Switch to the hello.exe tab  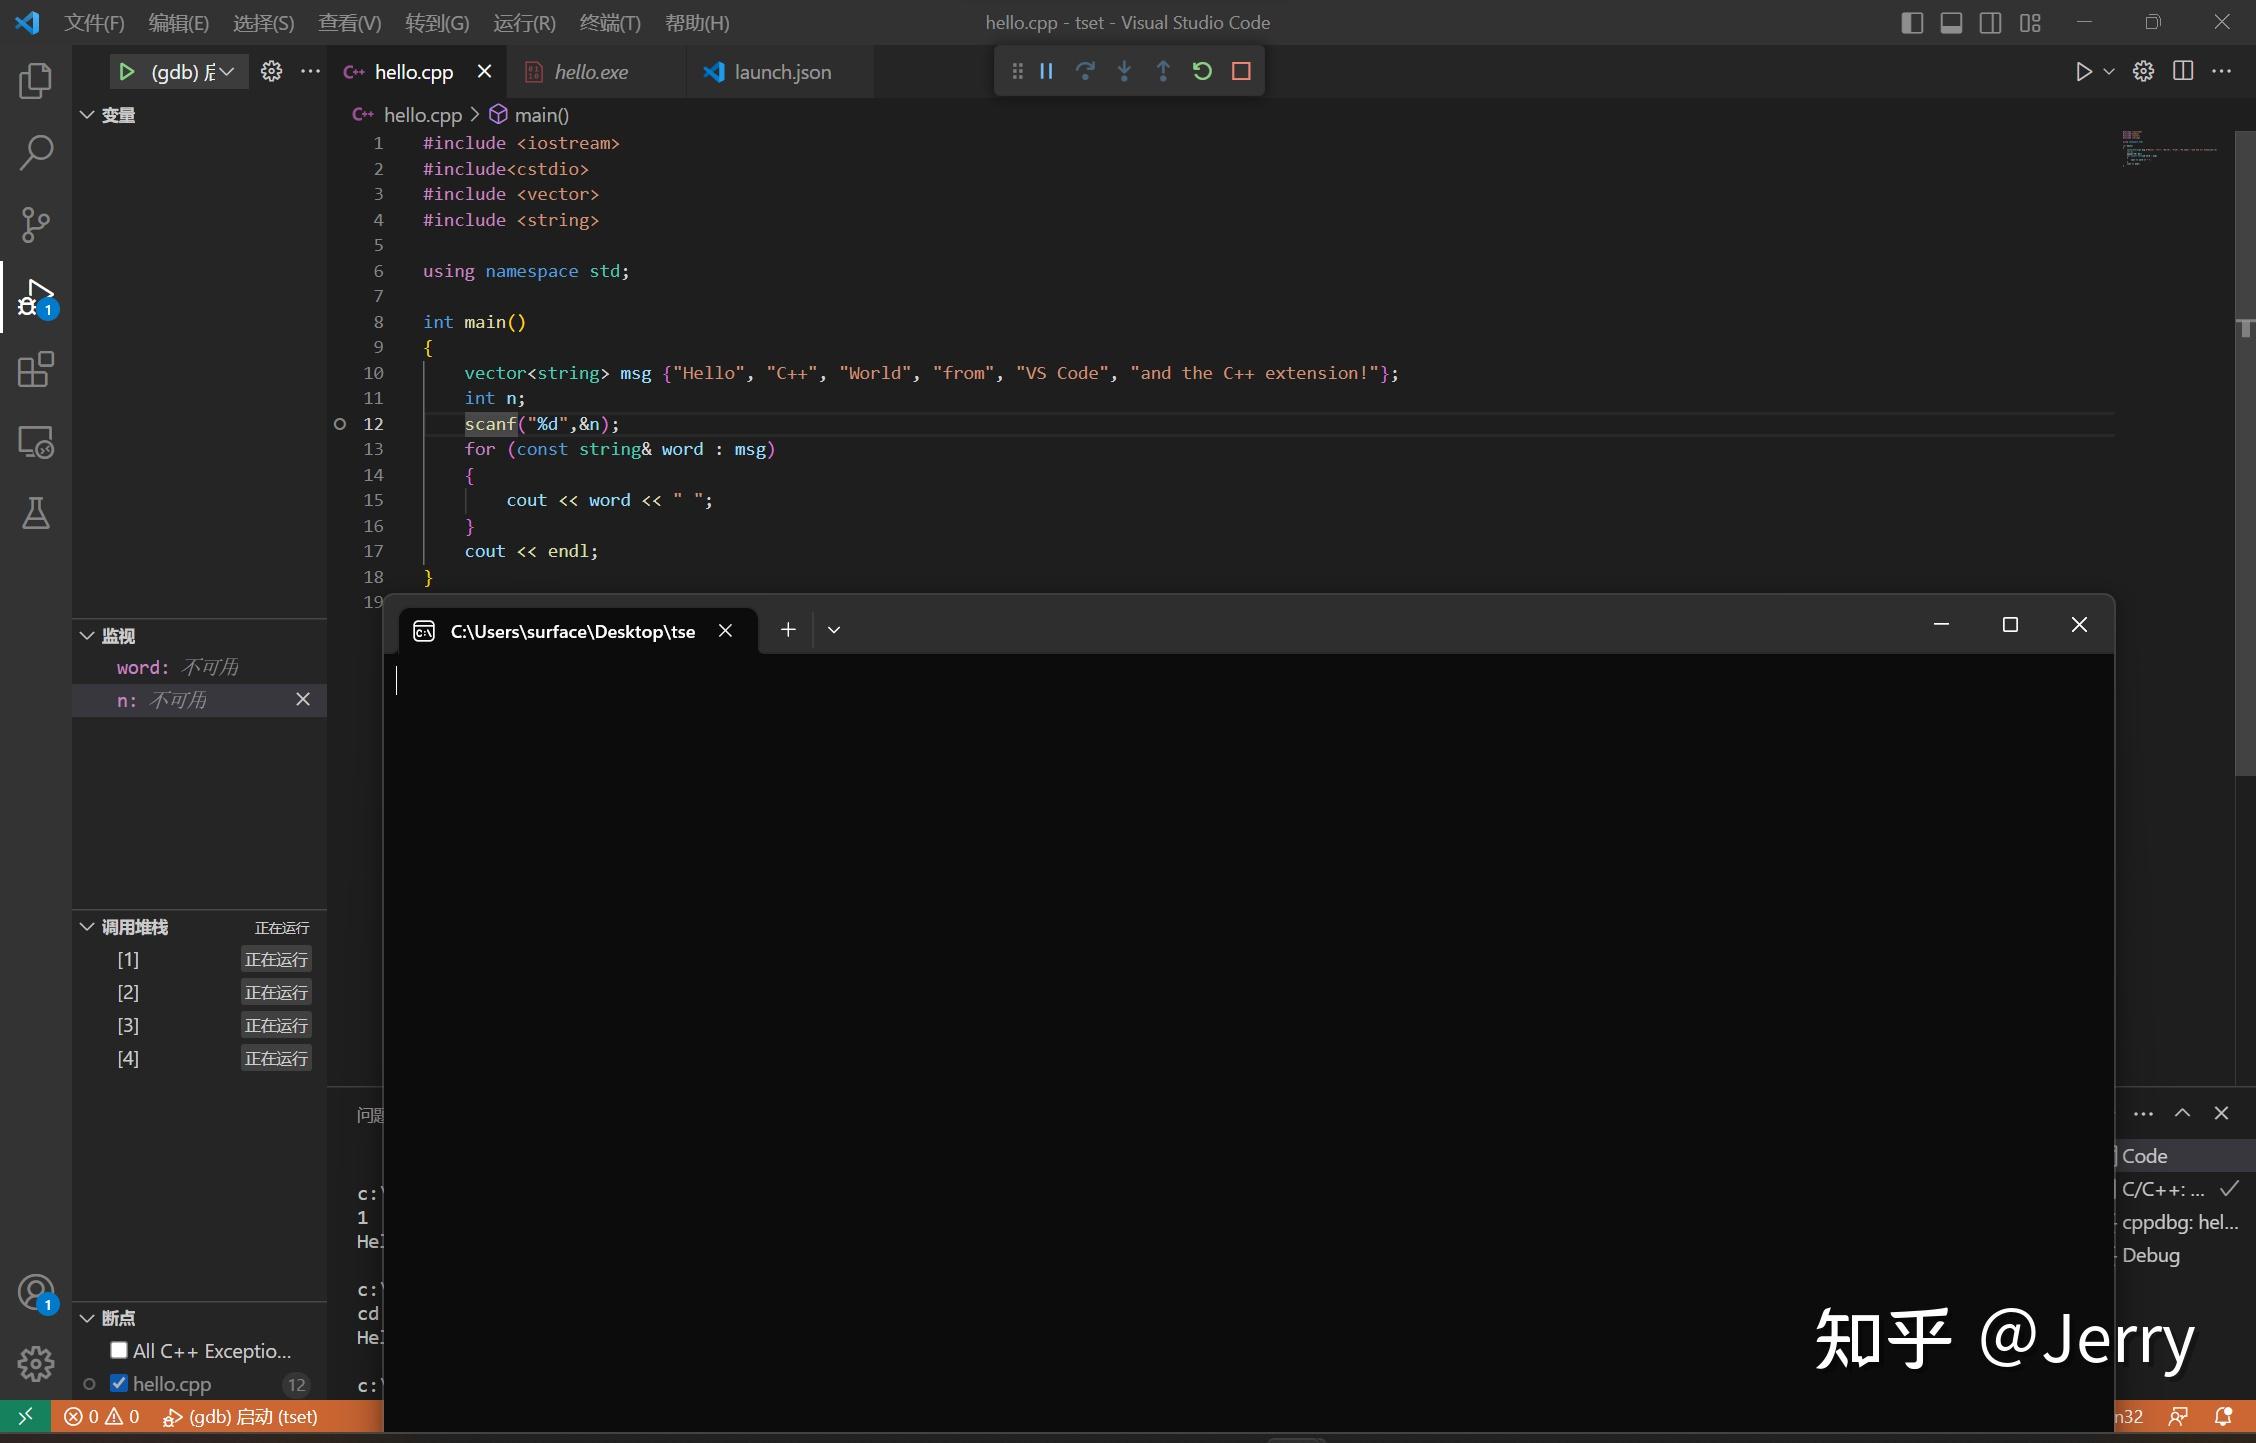click(590, 72)
